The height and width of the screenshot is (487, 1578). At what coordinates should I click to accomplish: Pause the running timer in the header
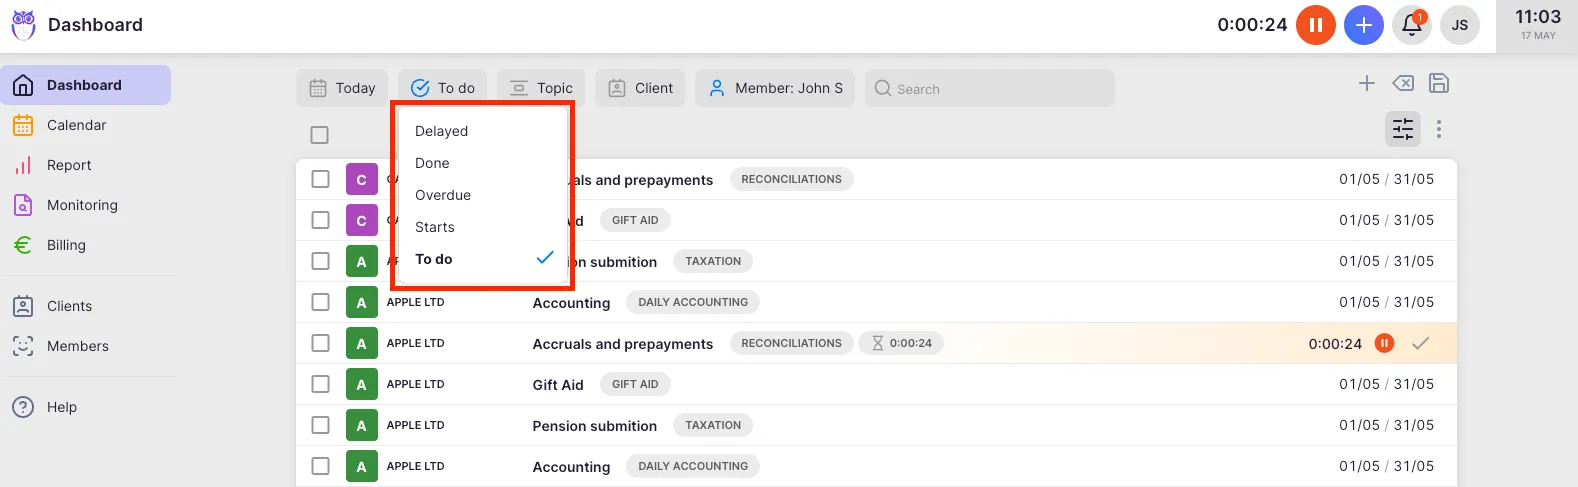(1315, 25)
